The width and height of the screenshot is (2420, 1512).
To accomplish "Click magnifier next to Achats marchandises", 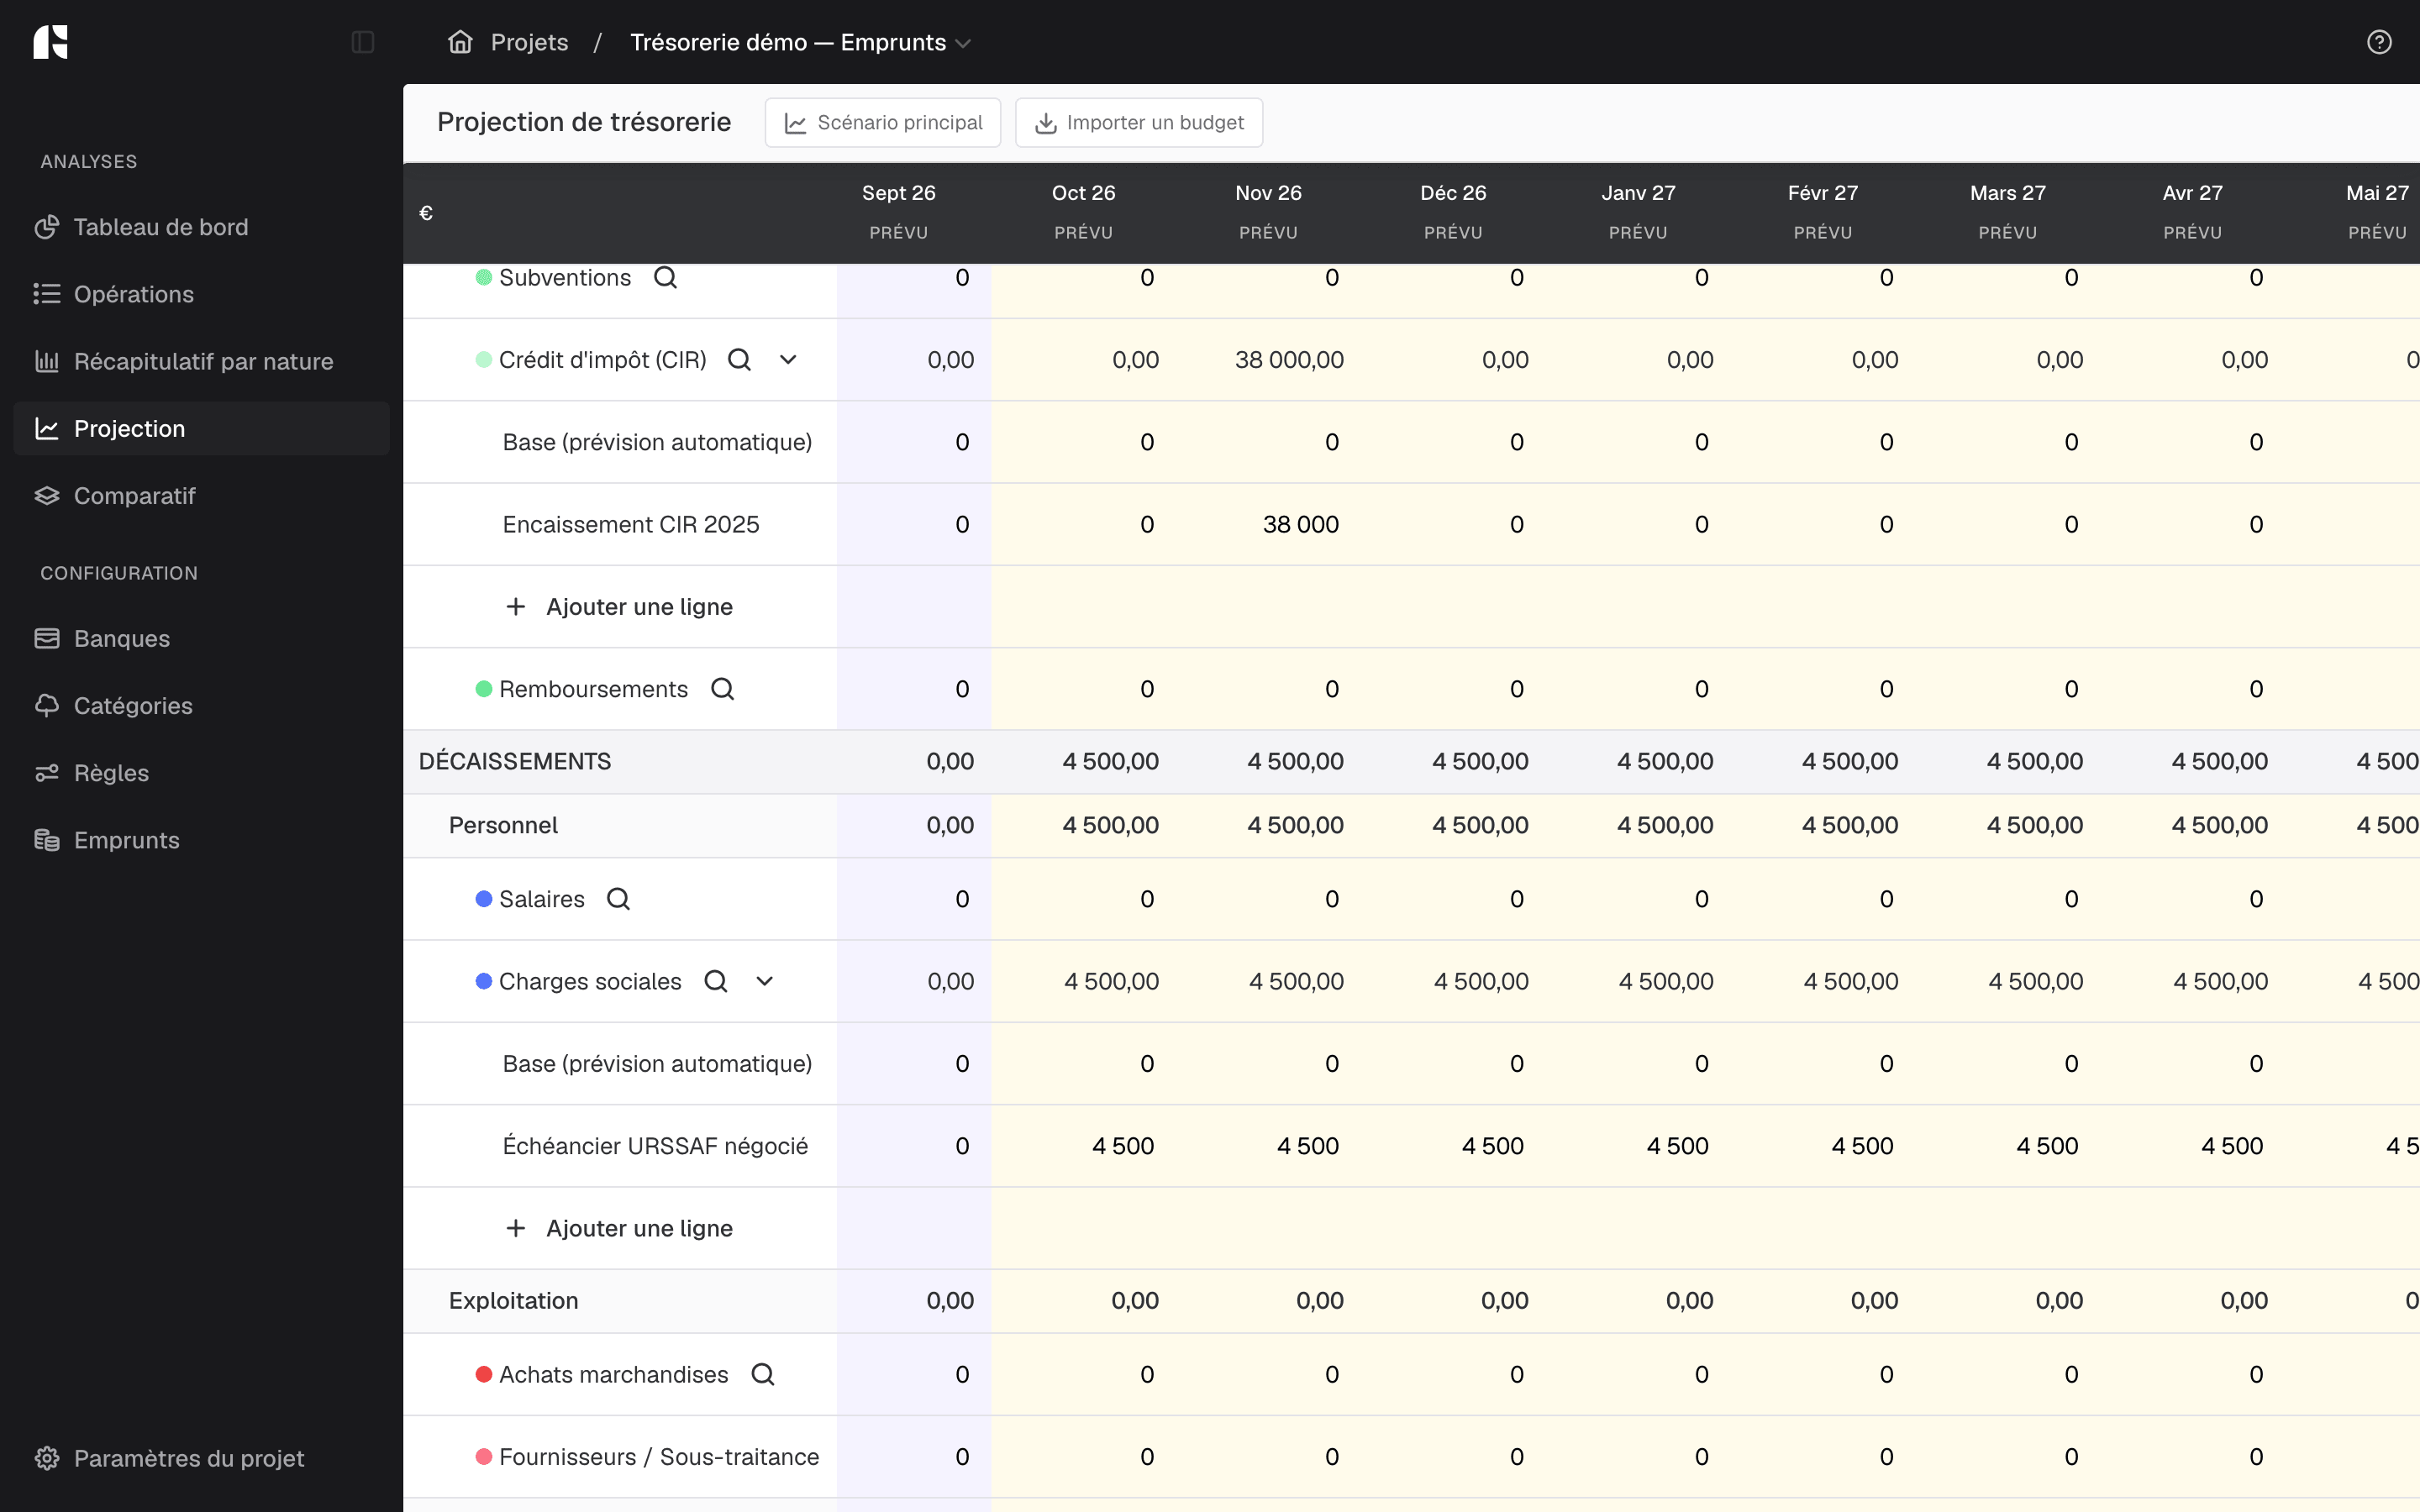I will click(763, 1374).
